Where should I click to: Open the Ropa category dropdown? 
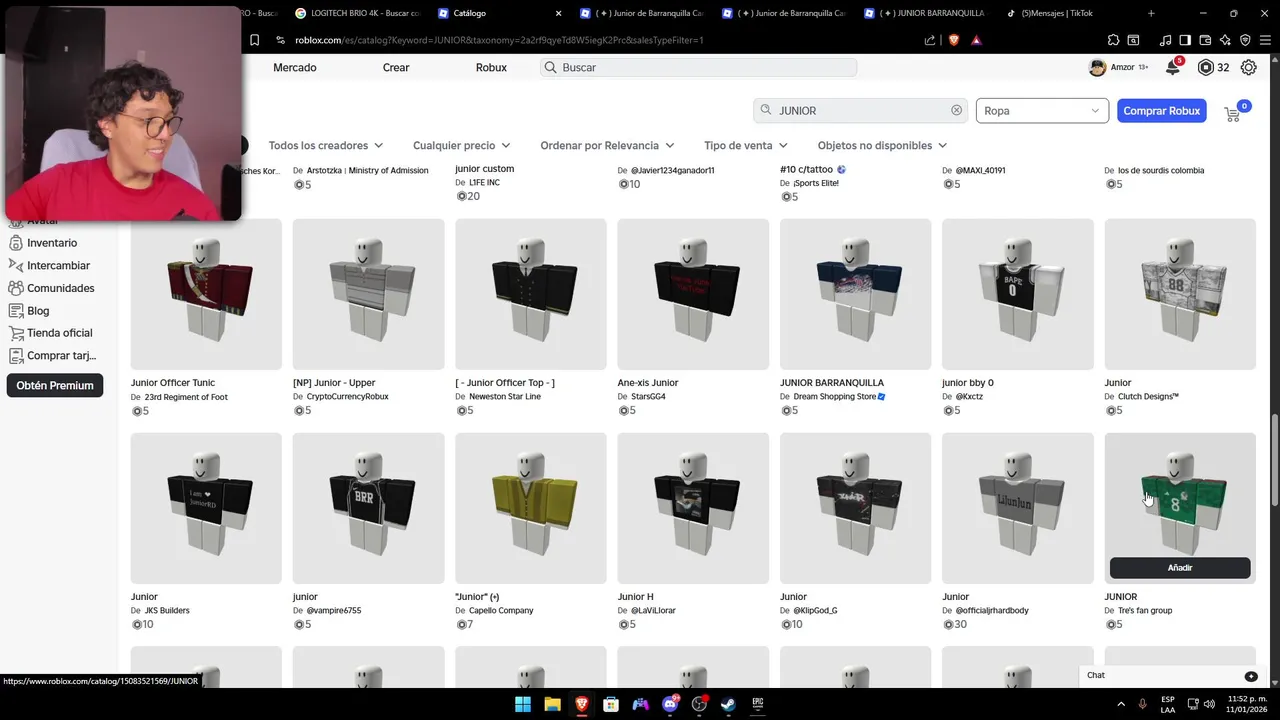(x=1042, y=110)
